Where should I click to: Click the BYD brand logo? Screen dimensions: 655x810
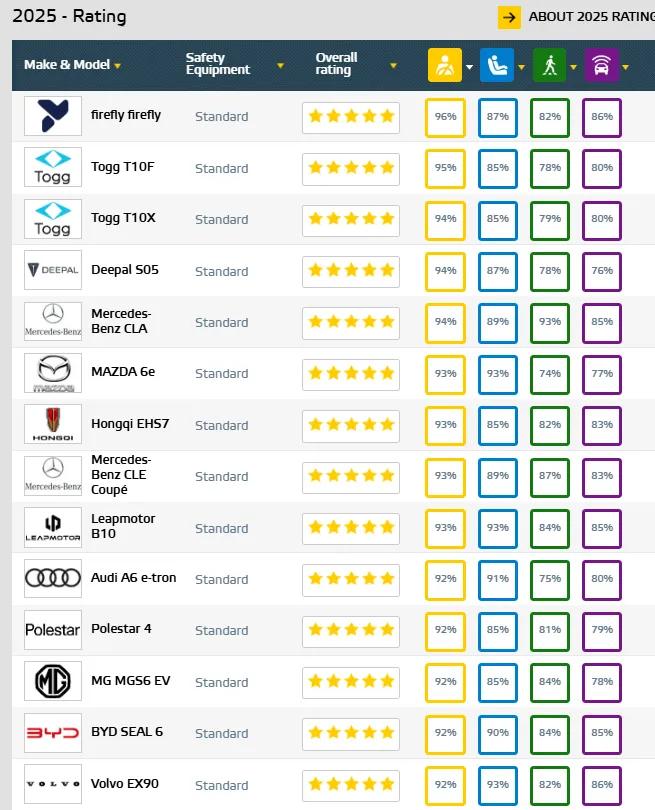[53, 733]
